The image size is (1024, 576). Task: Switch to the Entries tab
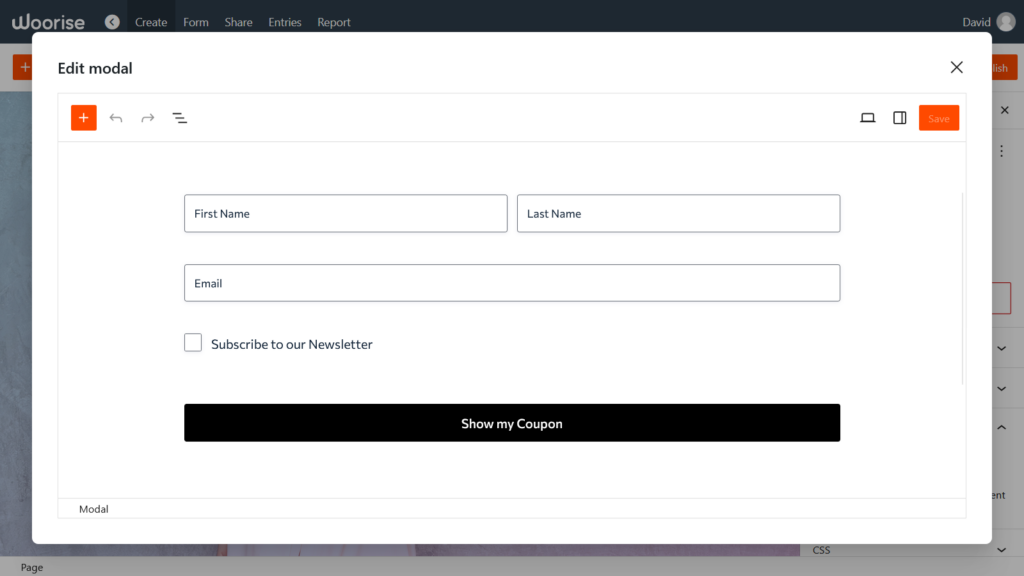(284, 21)
